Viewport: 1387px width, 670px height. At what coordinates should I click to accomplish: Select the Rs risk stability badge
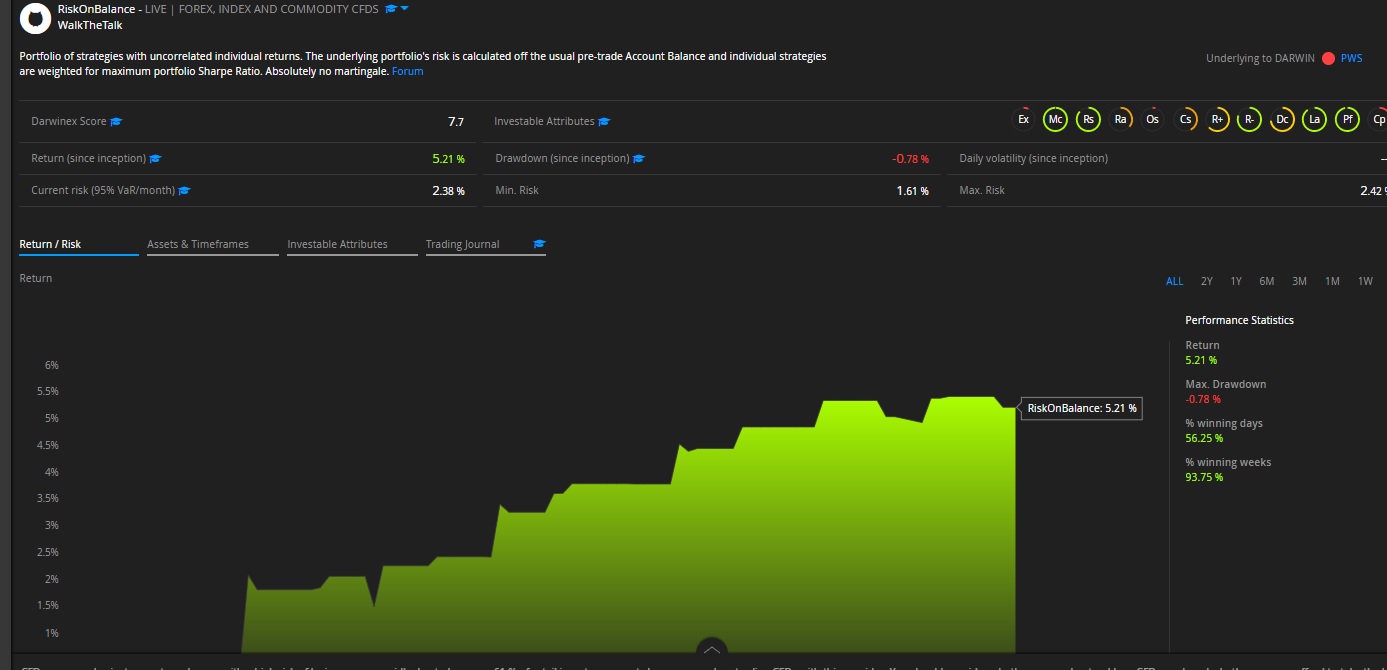[1088, 120]
